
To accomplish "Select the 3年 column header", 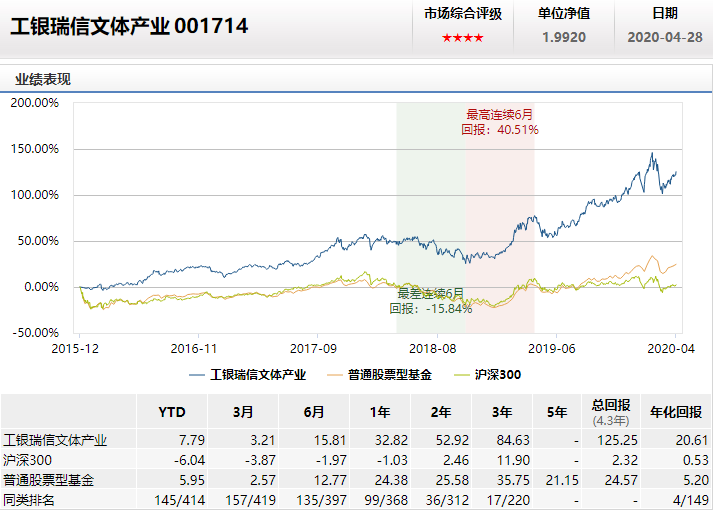I will (x=502, y=412).
